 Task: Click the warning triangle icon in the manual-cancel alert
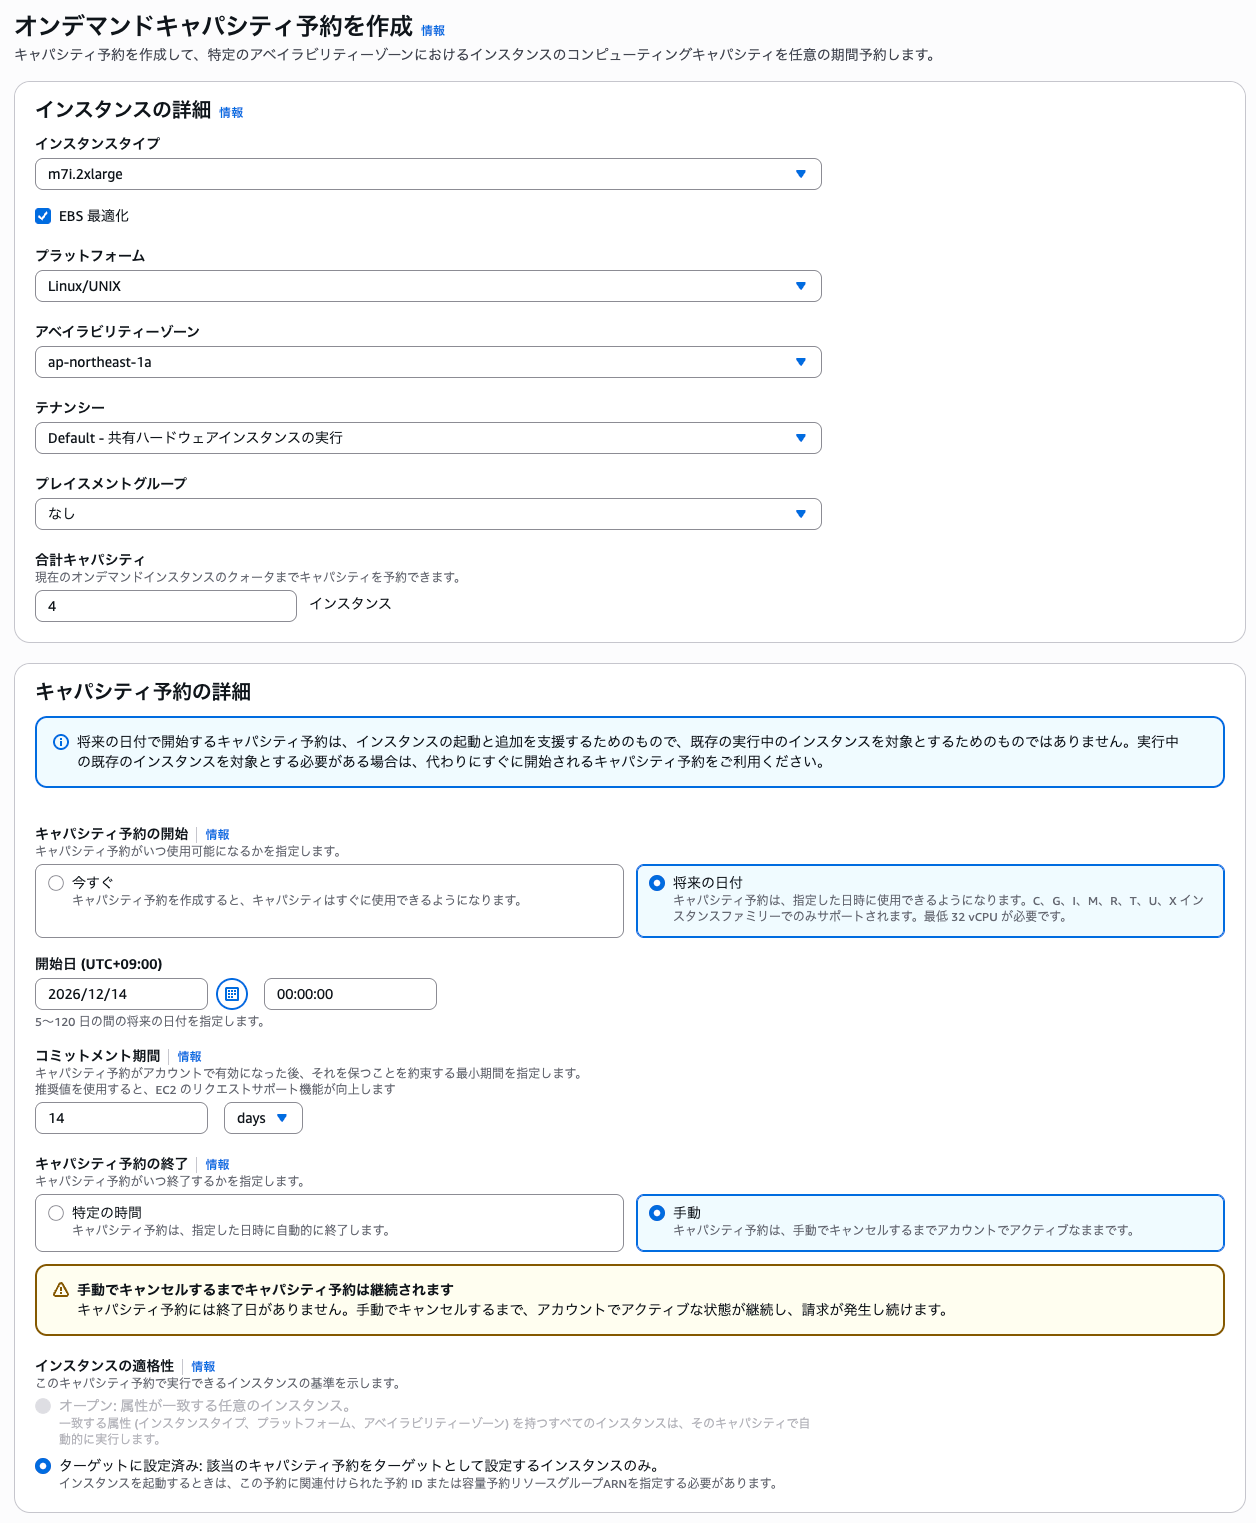click(60, 1290)
